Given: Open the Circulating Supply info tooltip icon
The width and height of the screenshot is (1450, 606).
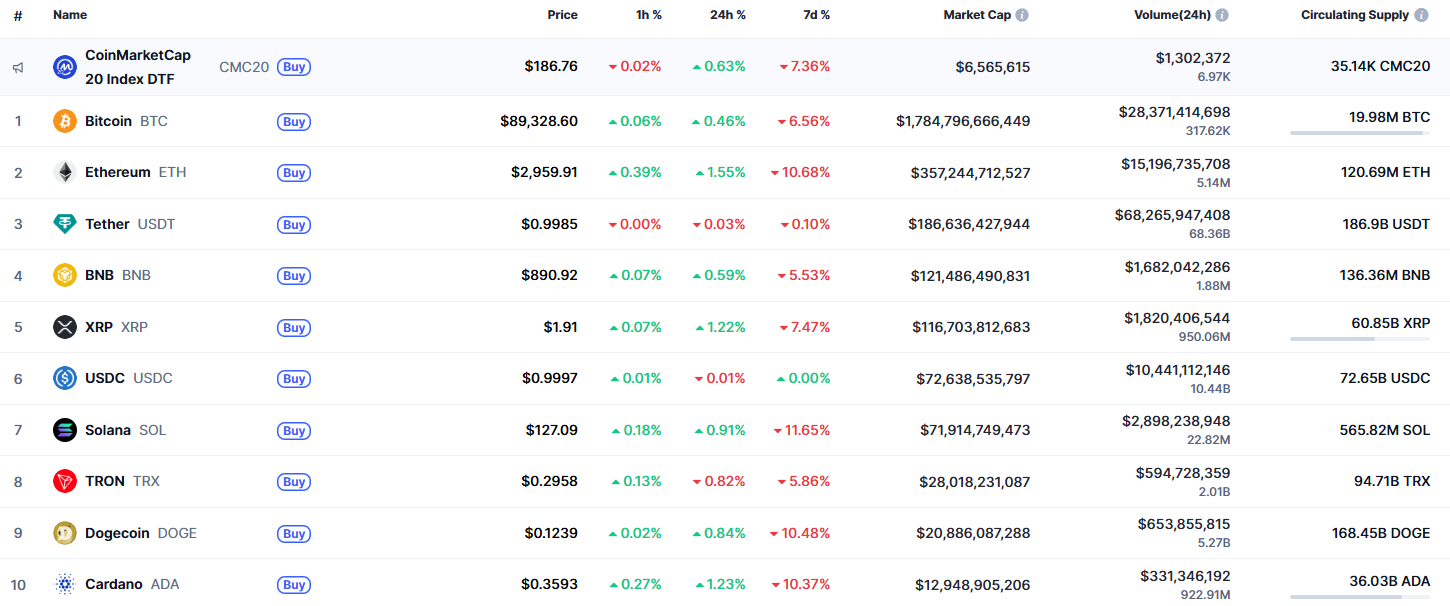Looking at the screenshot, I should [1421, 14].
